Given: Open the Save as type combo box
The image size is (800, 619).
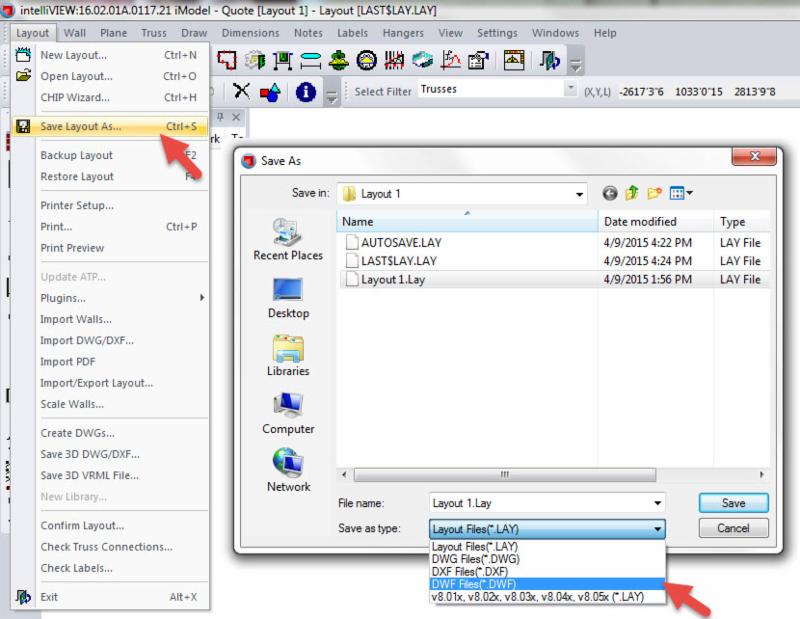Looking at the screenshot, I should pos(547,529).
